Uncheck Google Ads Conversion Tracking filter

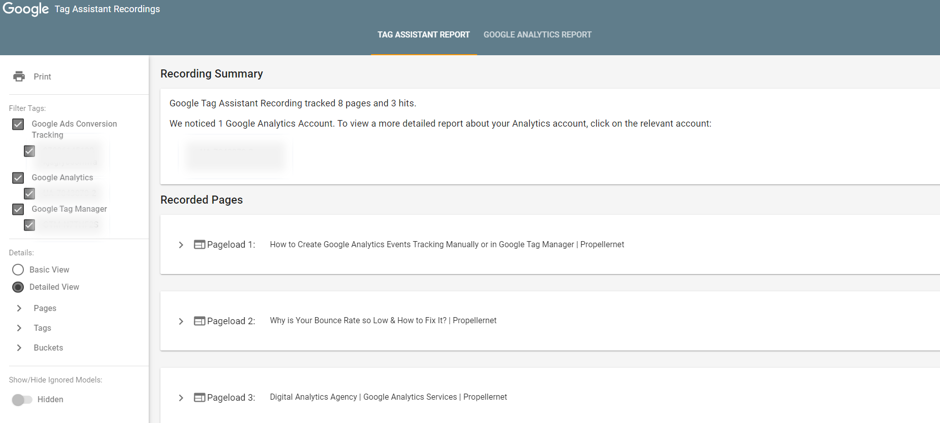pos(18,124)
